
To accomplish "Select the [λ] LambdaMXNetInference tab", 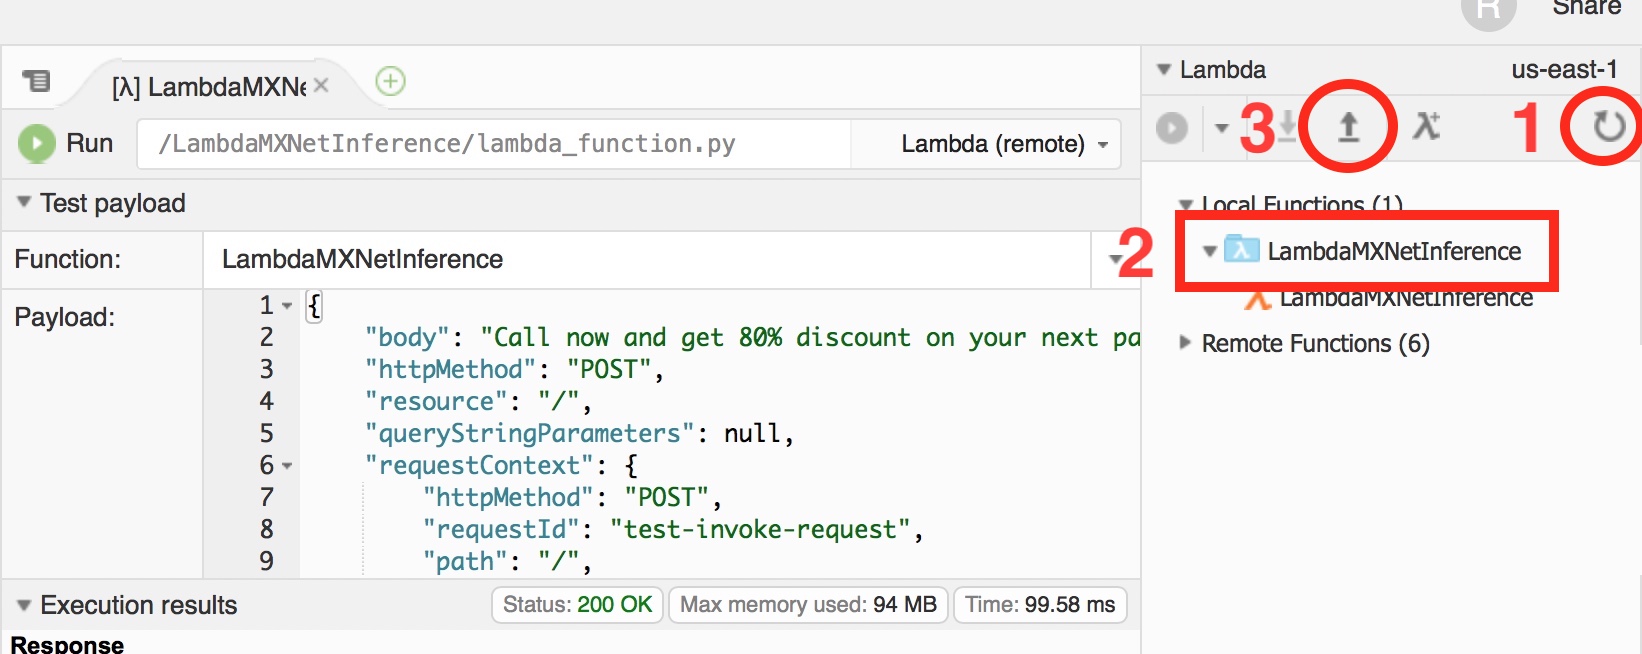I will 210,87.
